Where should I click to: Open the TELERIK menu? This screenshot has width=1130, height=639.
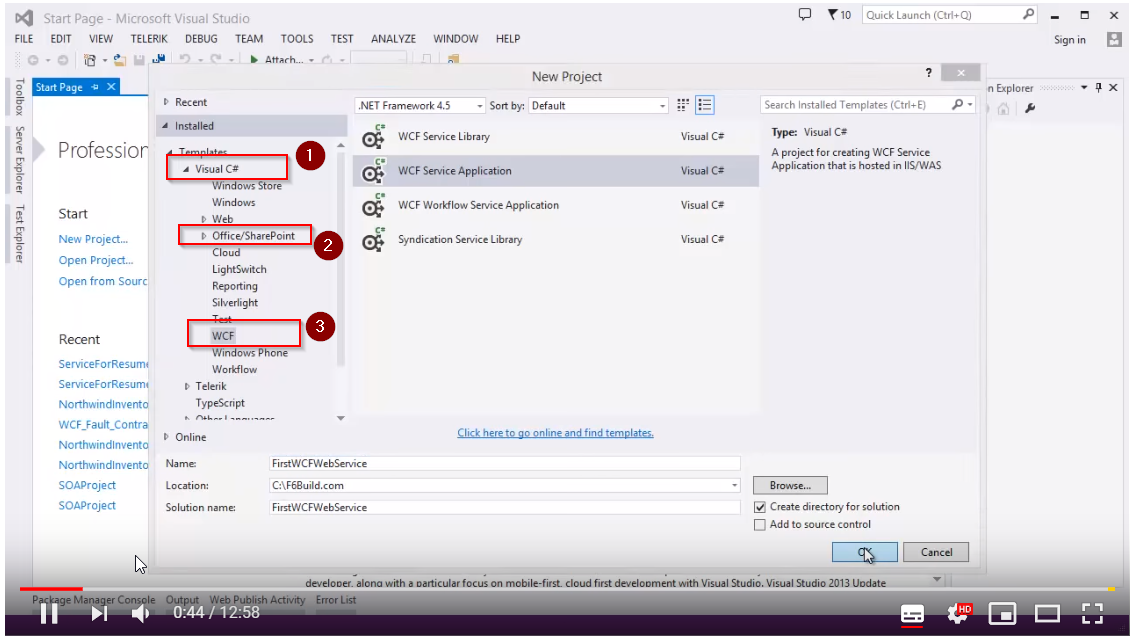pyautogui.click(x=148, y=39)
